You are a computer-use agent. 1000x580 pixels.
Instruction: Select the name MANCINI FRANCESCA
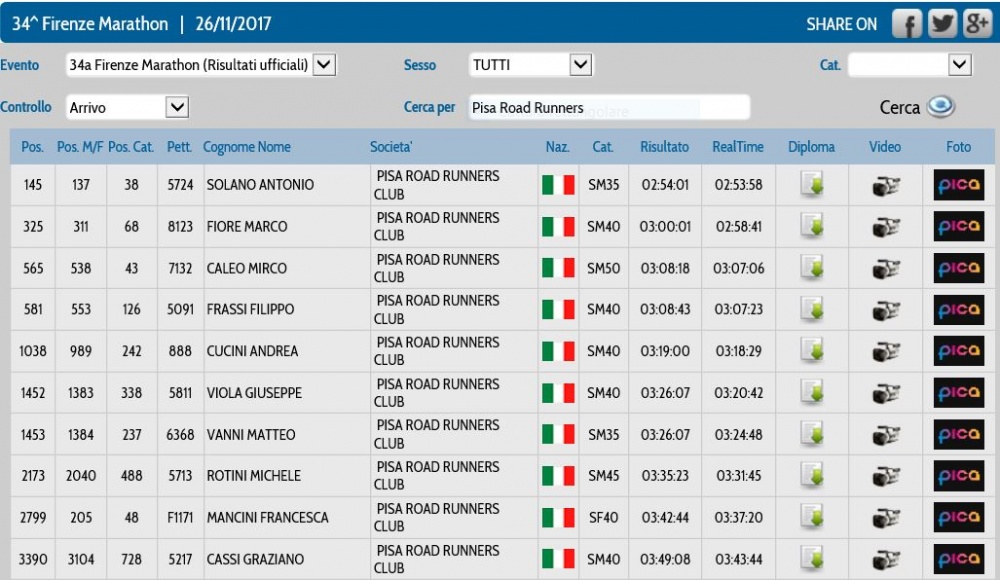(x=267, y=517)
